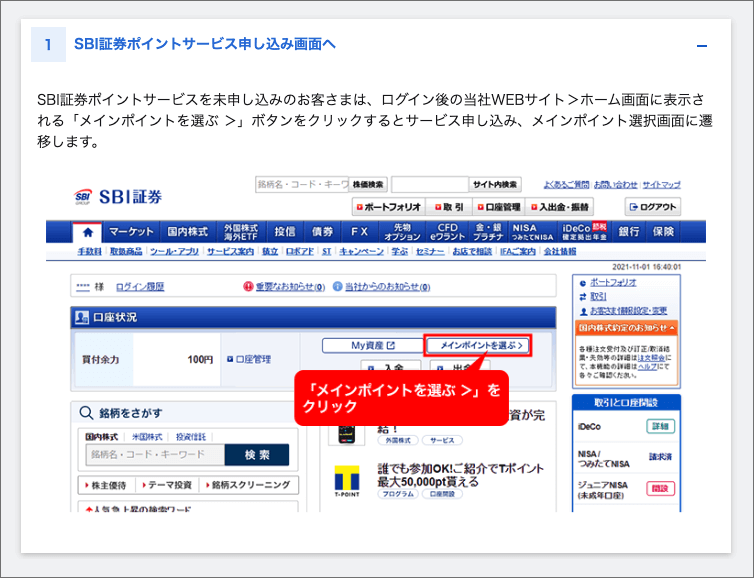Image resolution: width=754 pixels, height=578 pixels.
Task: Open the マーケット tab
Action: point(131,232)
